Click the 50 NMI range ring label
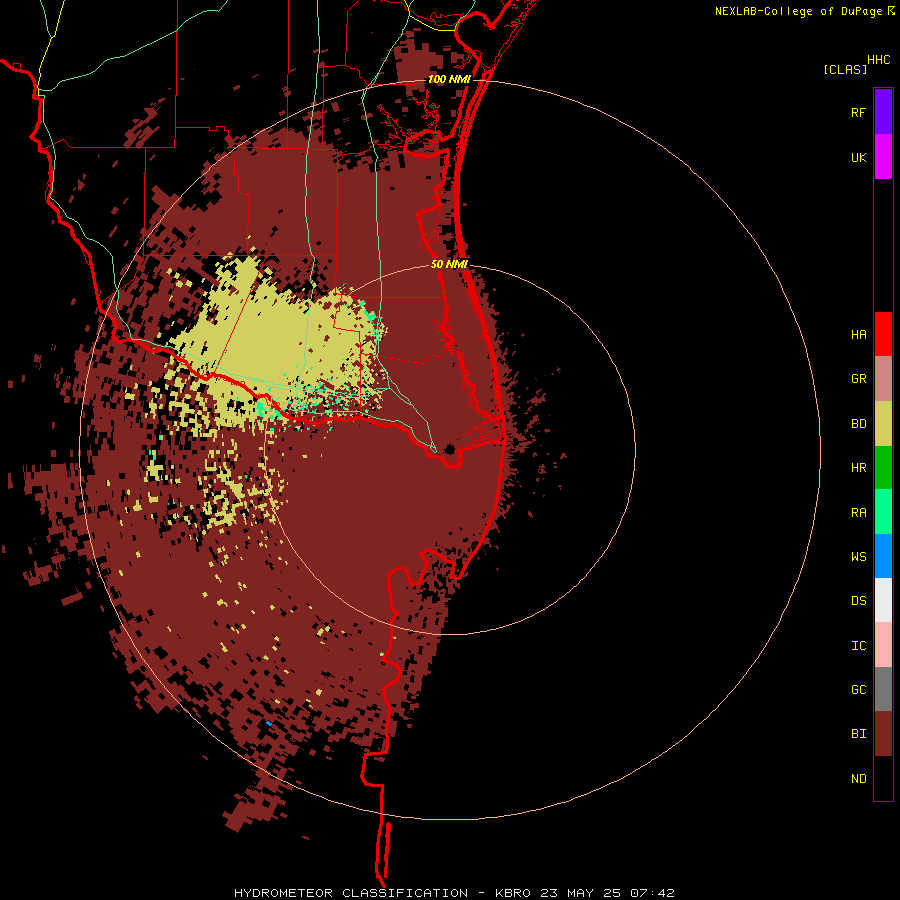 click(449, 264)
